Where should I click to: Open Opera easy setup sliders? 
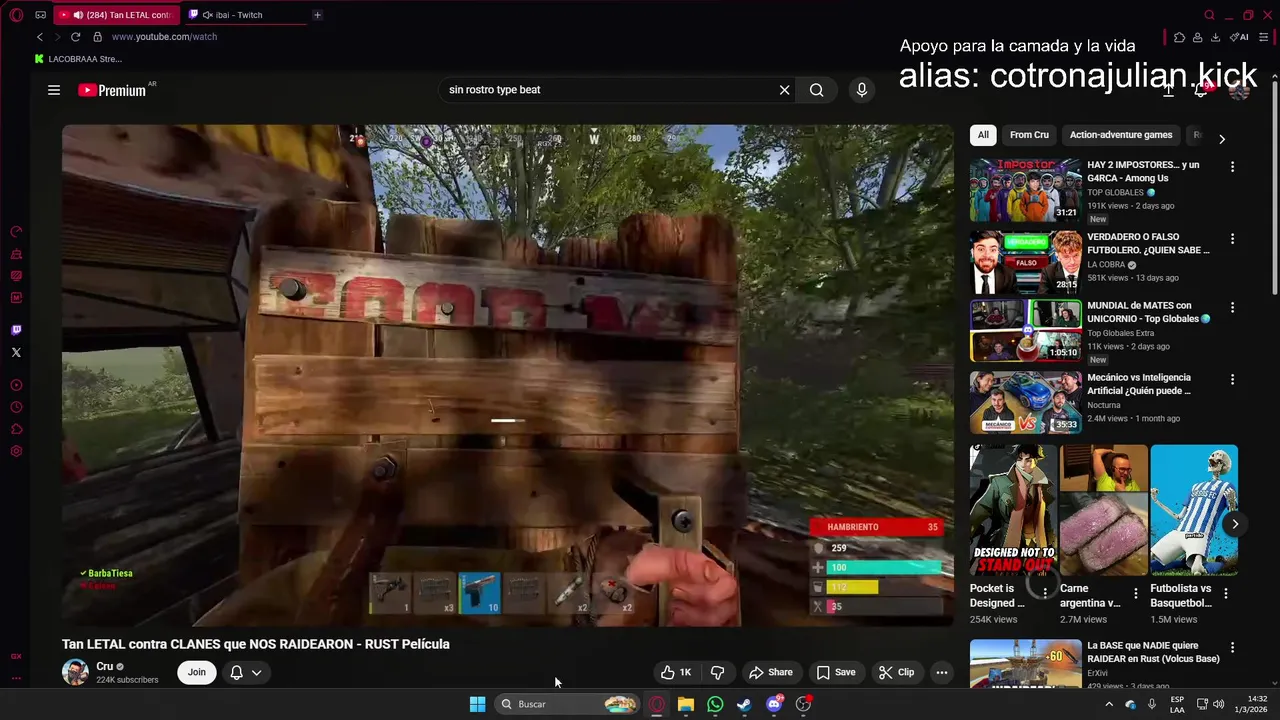[1263, 37]
